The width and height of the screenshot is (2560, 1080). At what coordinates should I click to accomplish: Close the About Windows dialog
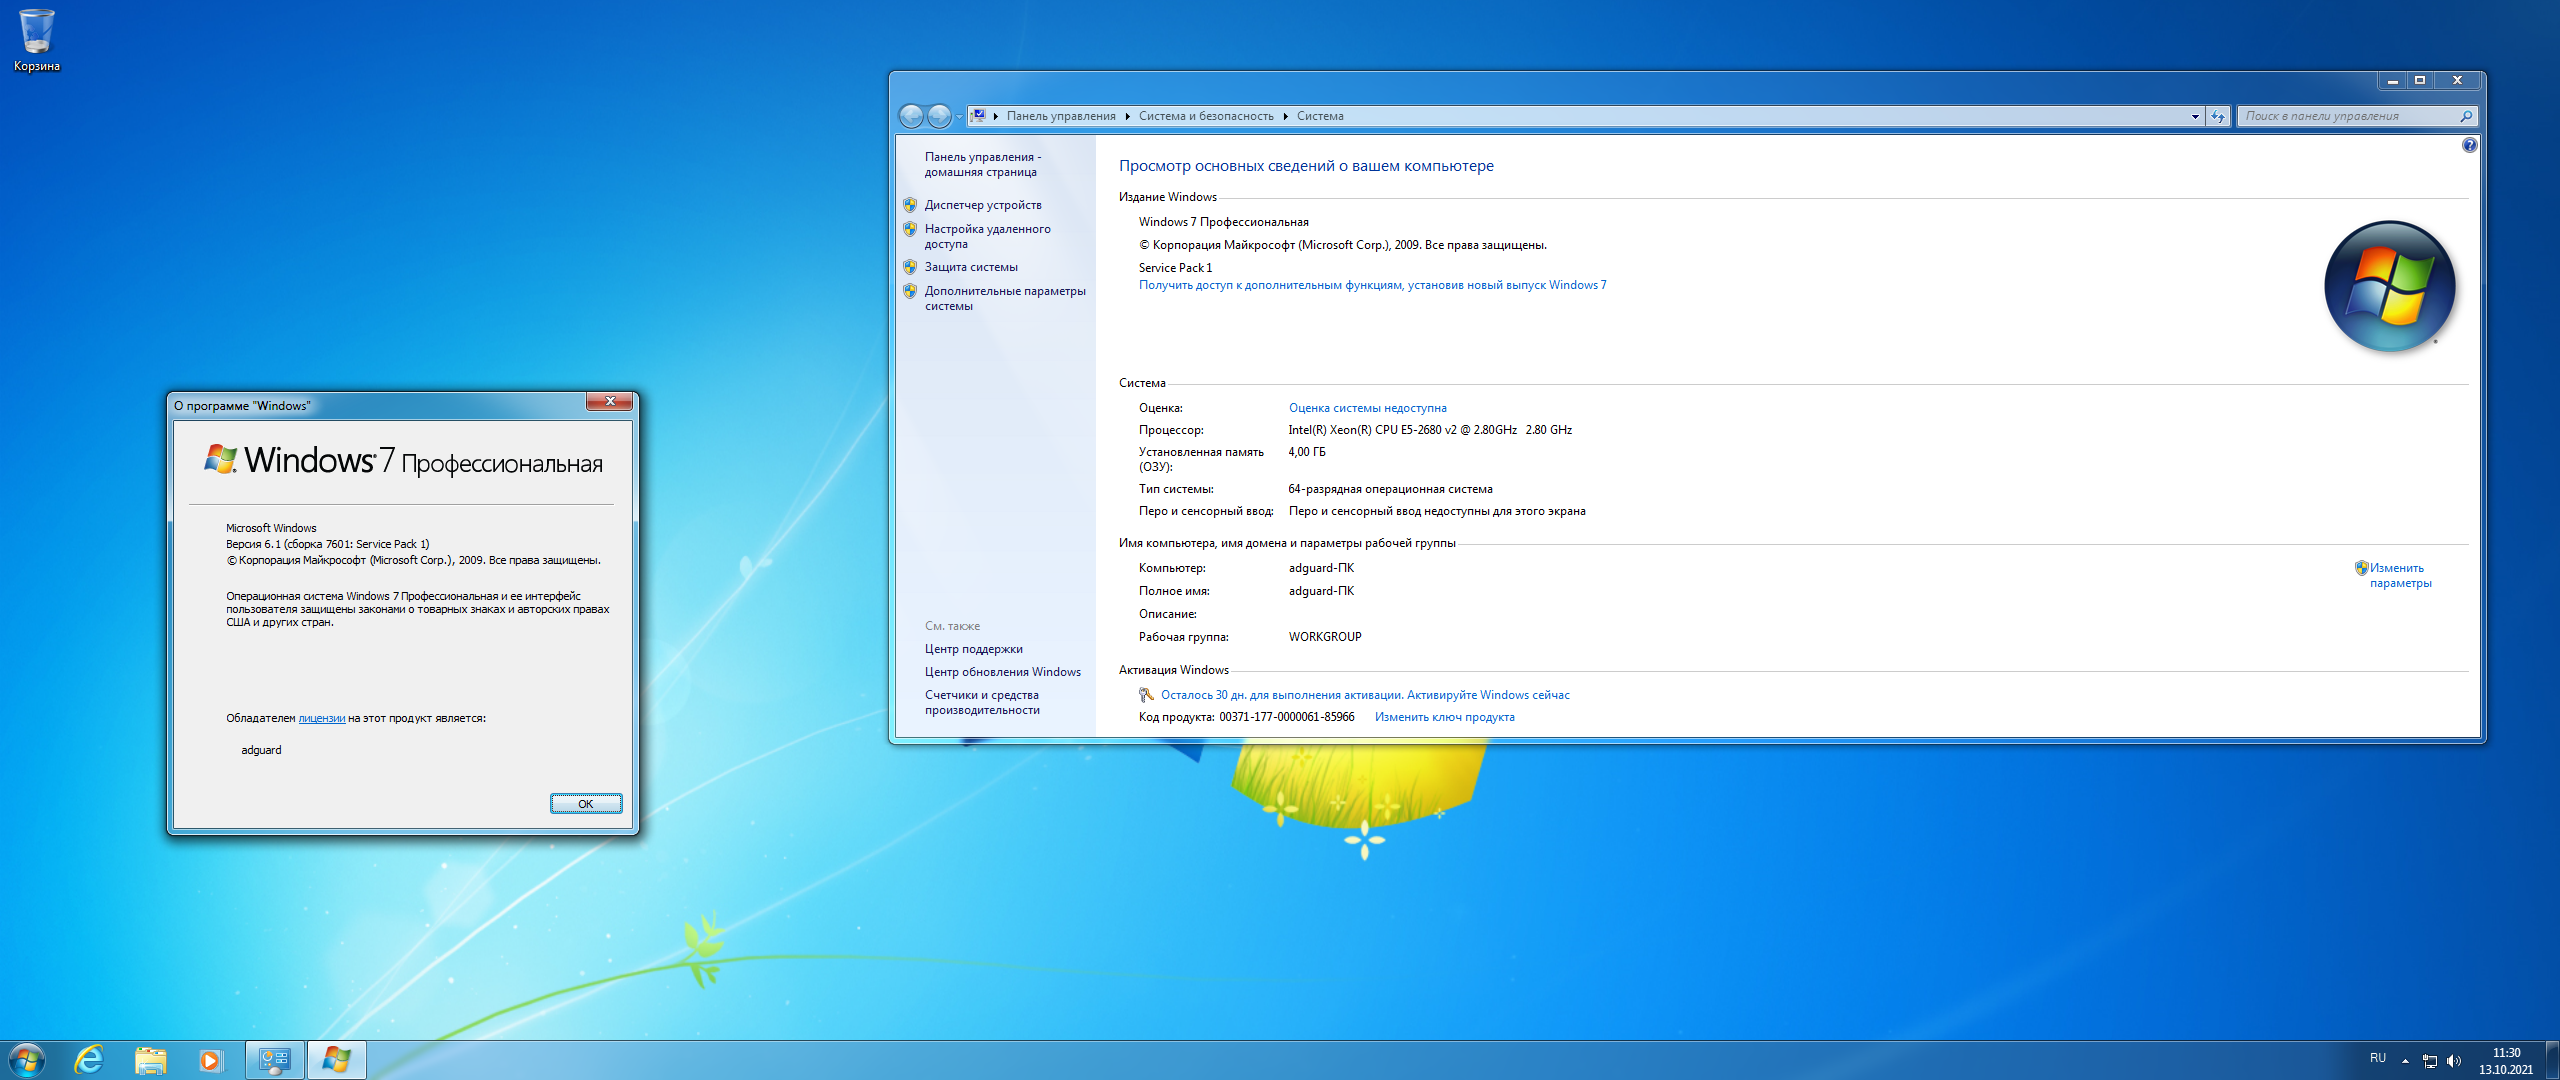click(609, 401)
